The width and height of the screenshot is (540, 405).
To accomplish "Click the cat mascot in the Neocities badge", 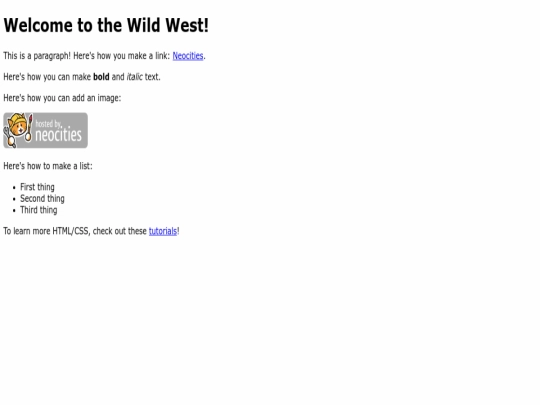I will pos(17,129).
